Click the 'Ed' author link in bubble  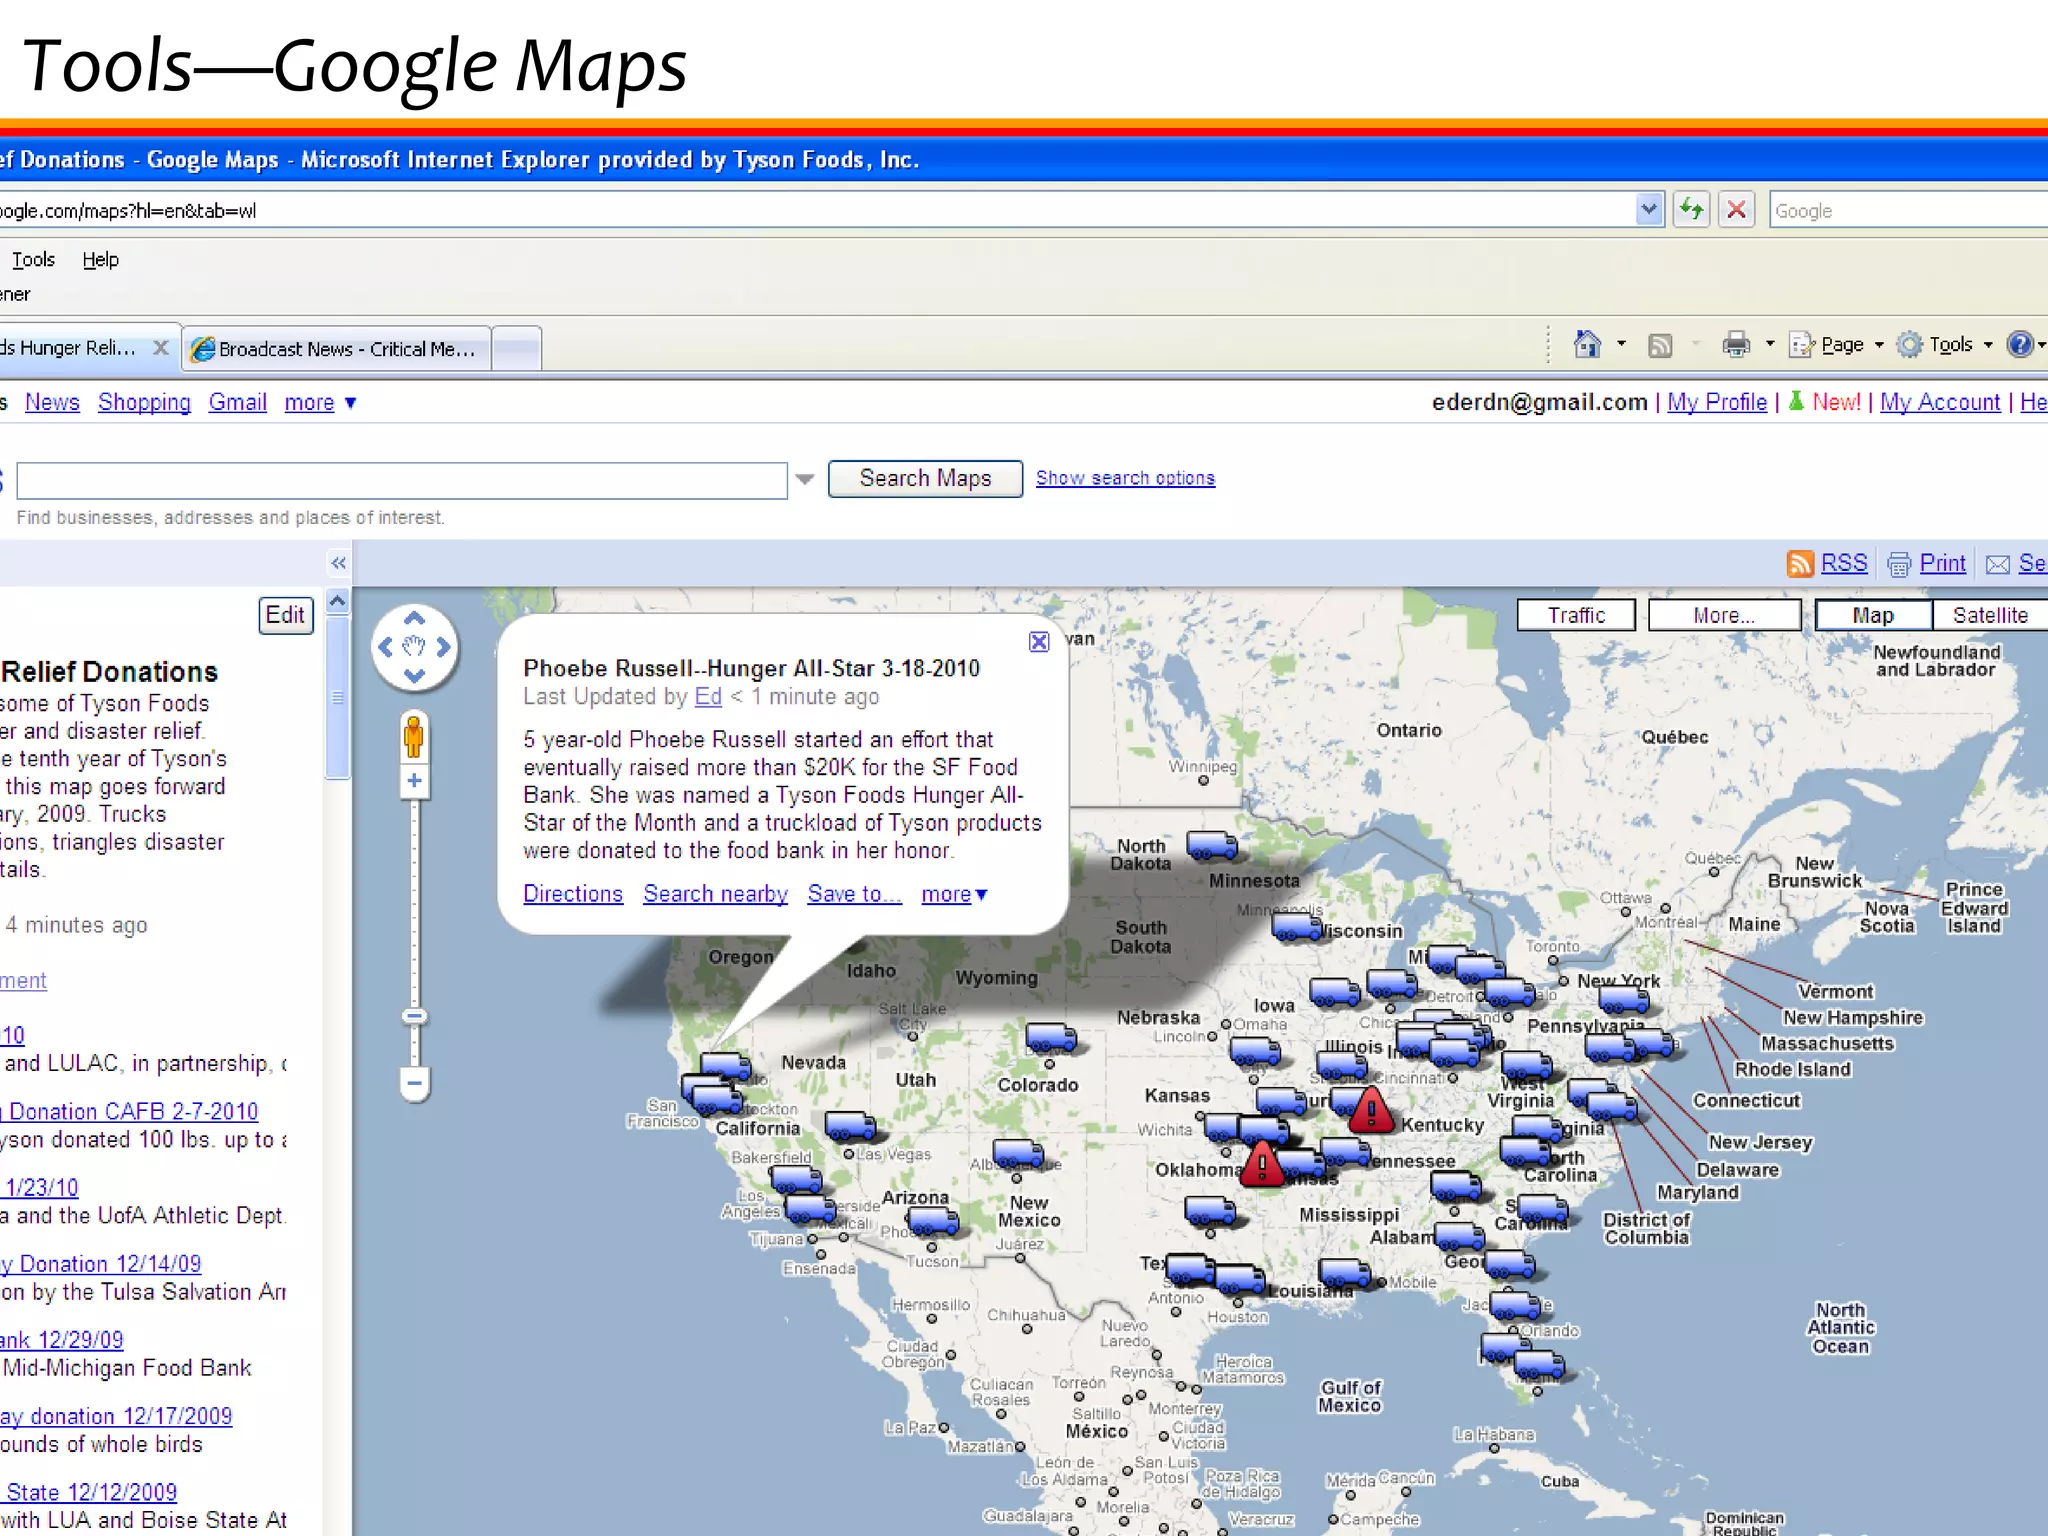point(708,697)
